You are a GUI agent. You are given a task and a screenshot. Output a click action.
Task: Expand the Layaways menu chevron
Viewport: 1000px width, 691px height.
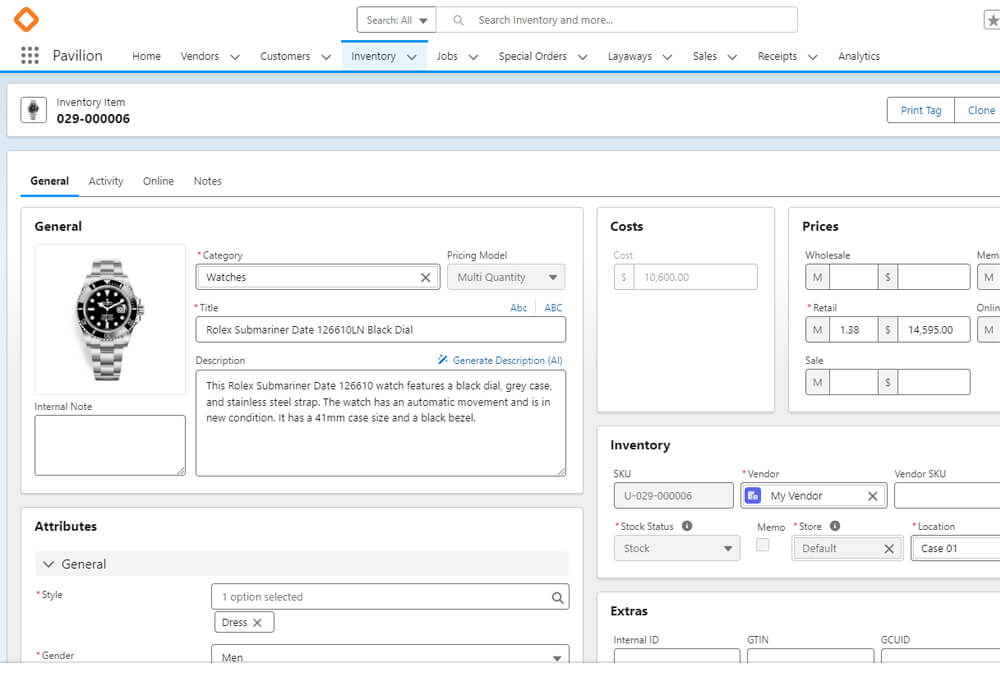tap(667, 57)
